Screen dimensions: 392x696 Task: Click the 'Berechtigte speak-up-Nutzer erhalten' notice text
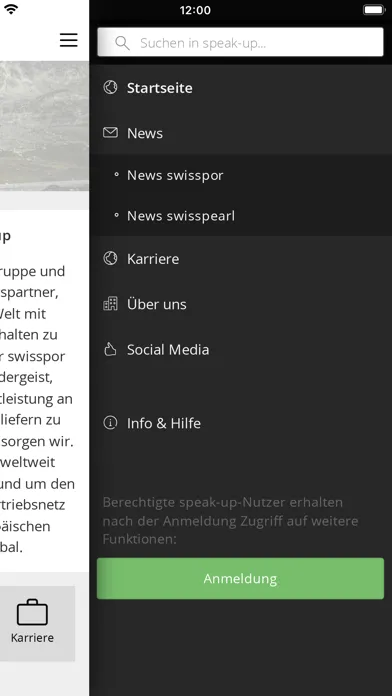[x=230, y=521]
